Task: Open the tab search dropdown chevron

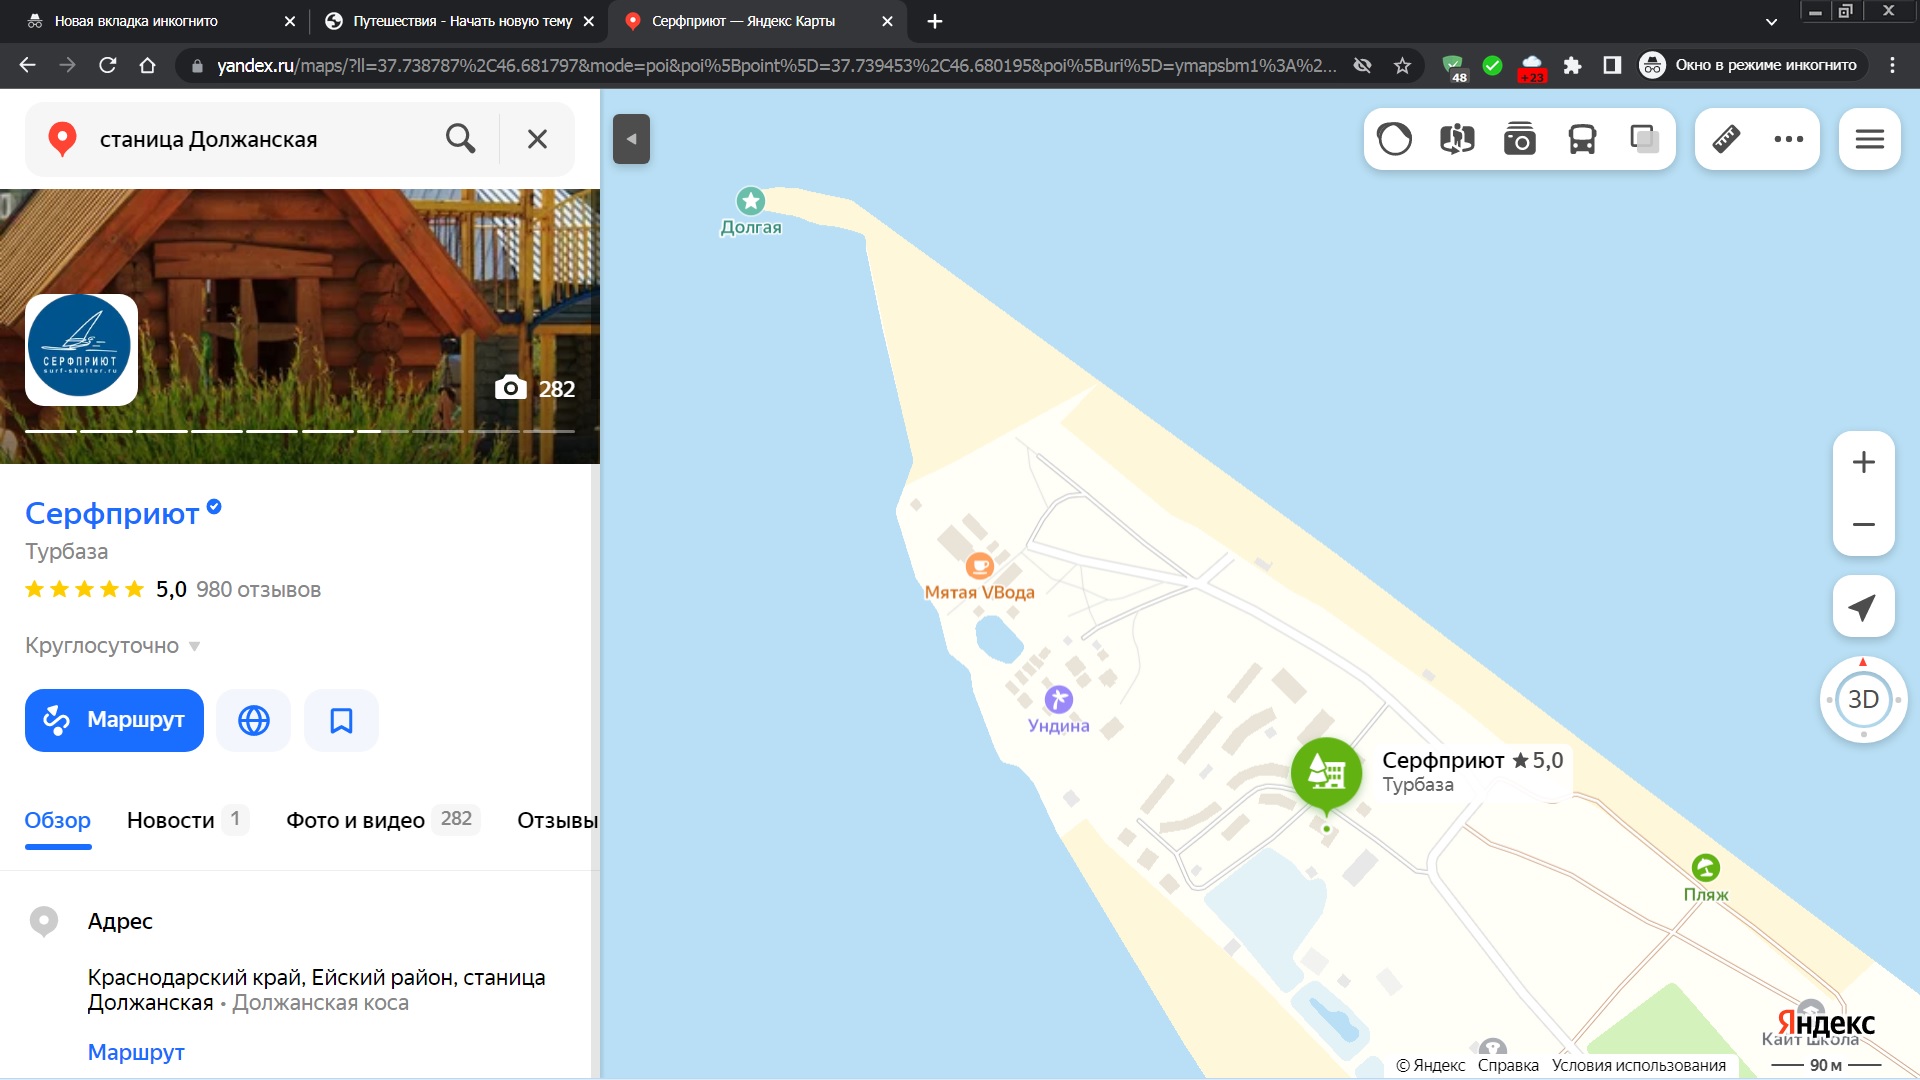Action: tap(1771, 21)
